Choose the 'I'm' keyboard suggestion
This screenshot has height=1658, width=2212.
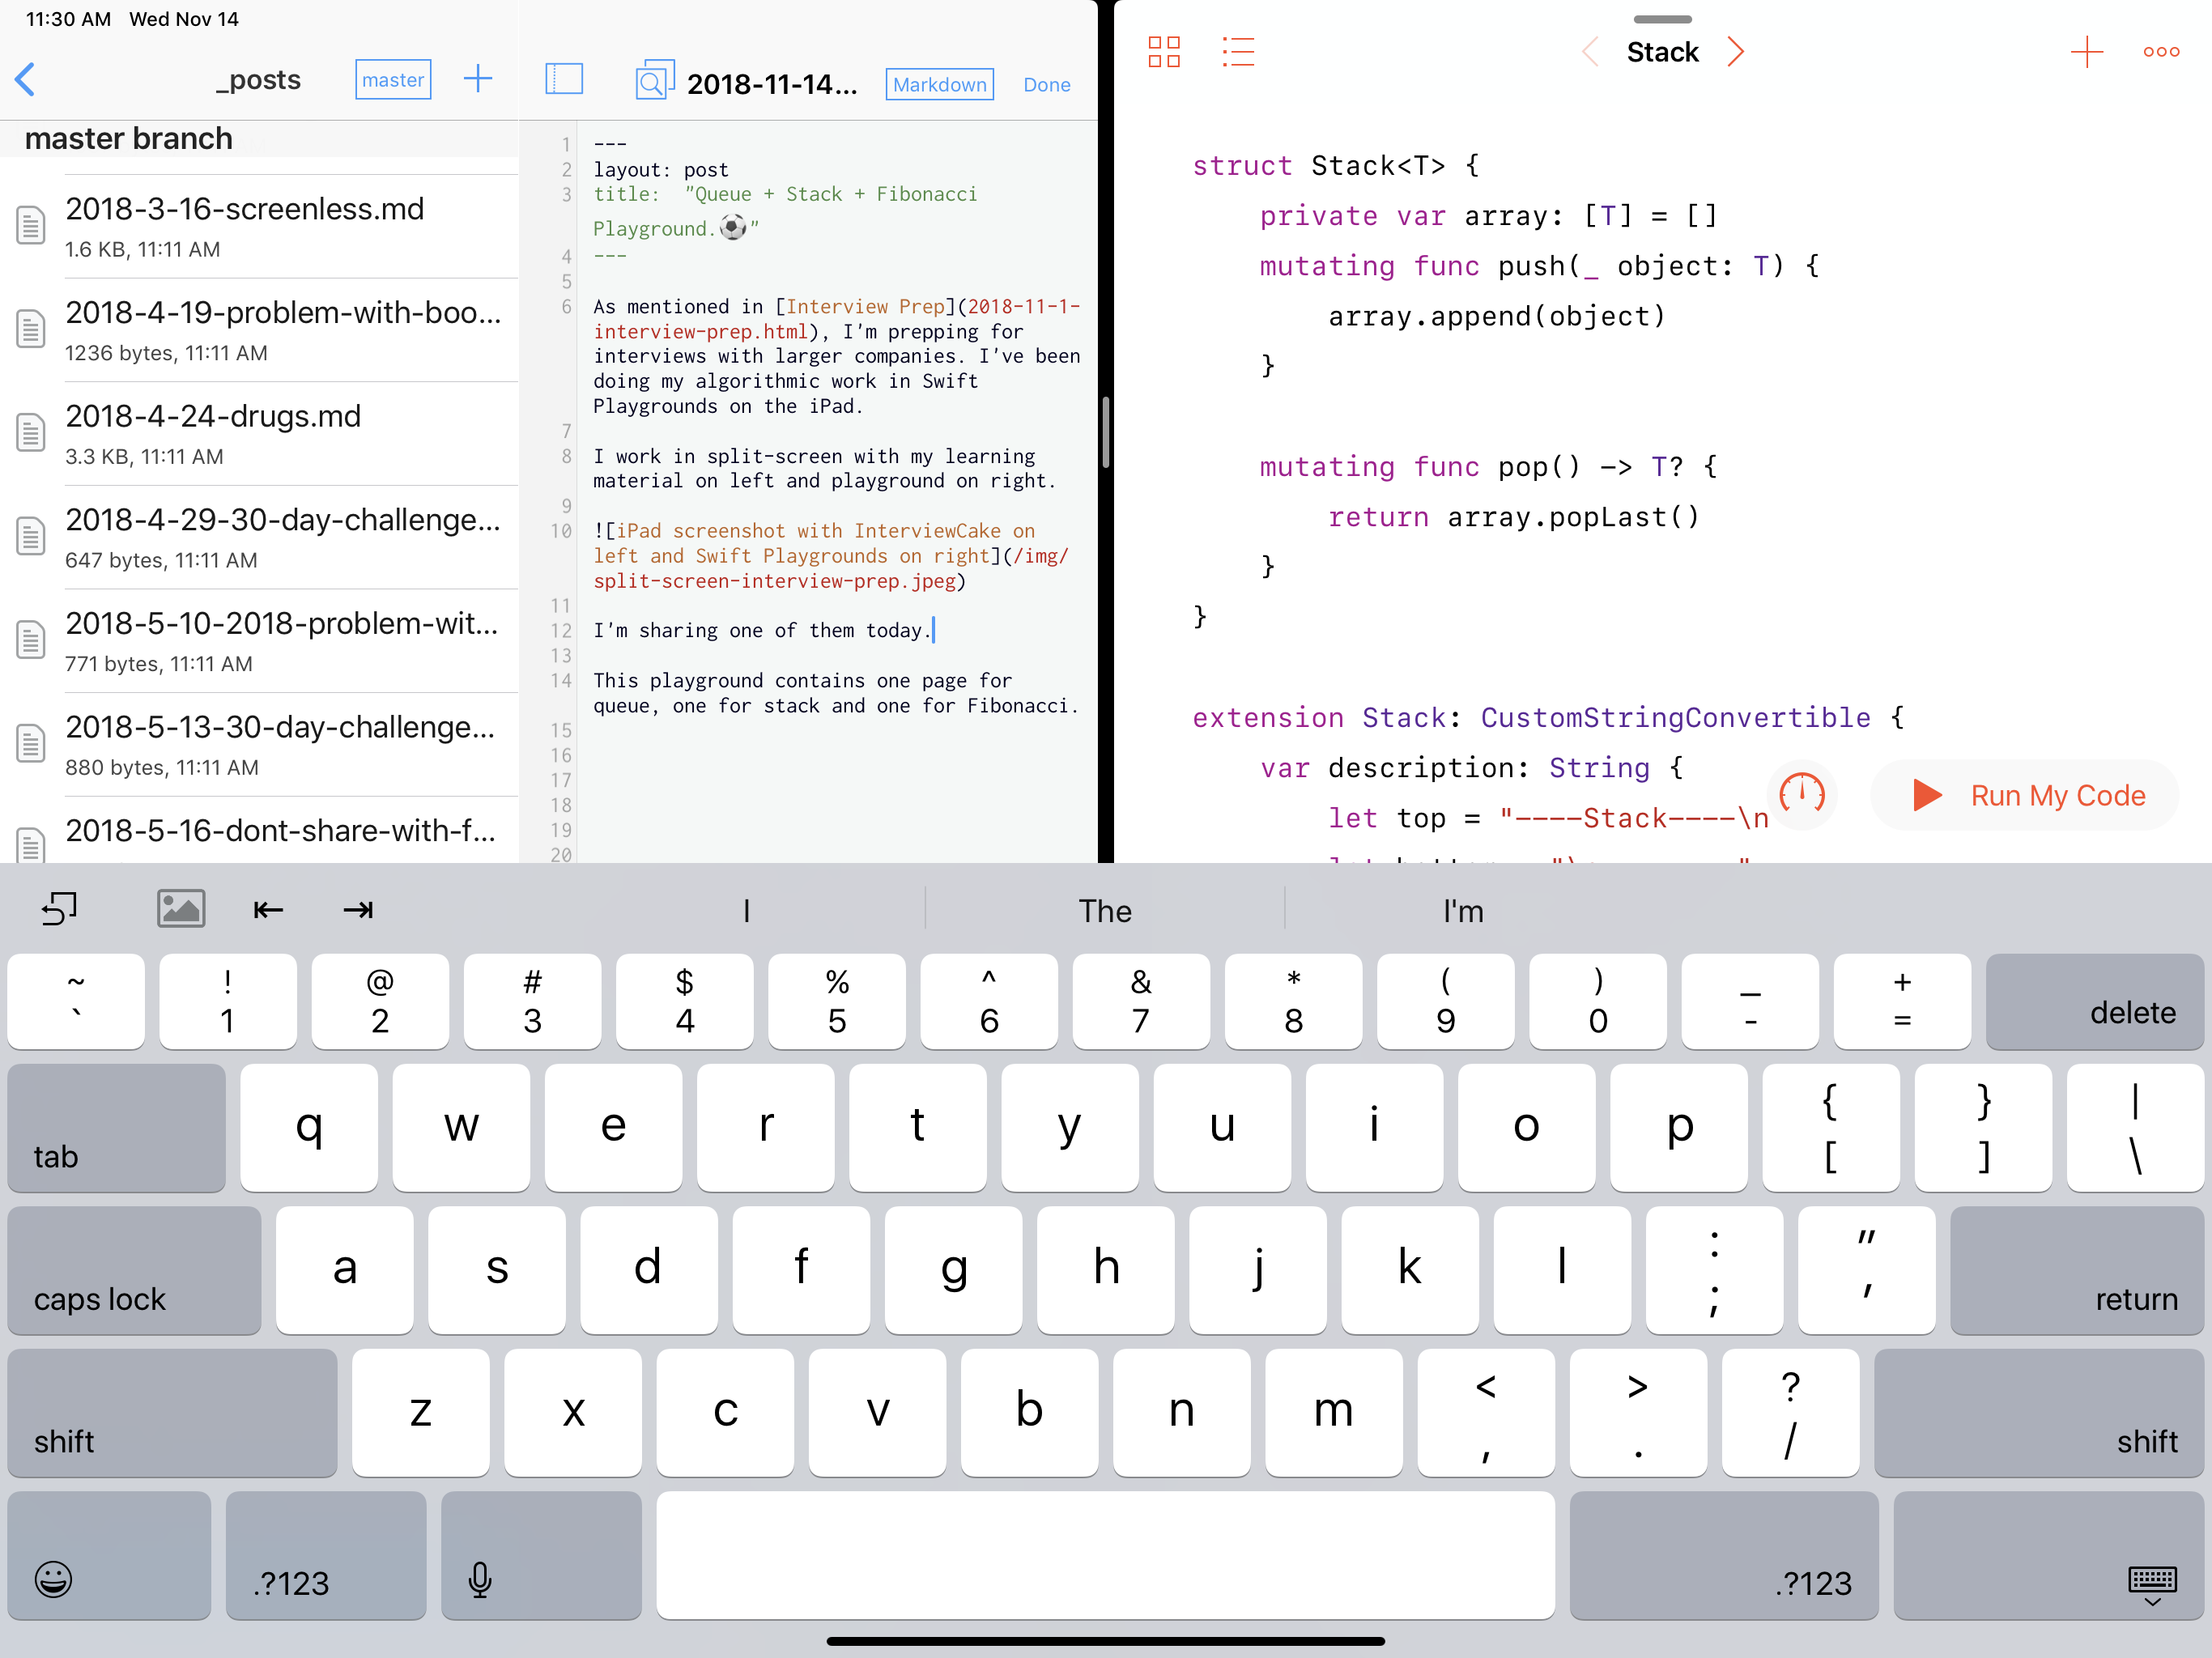[1463, 910]
